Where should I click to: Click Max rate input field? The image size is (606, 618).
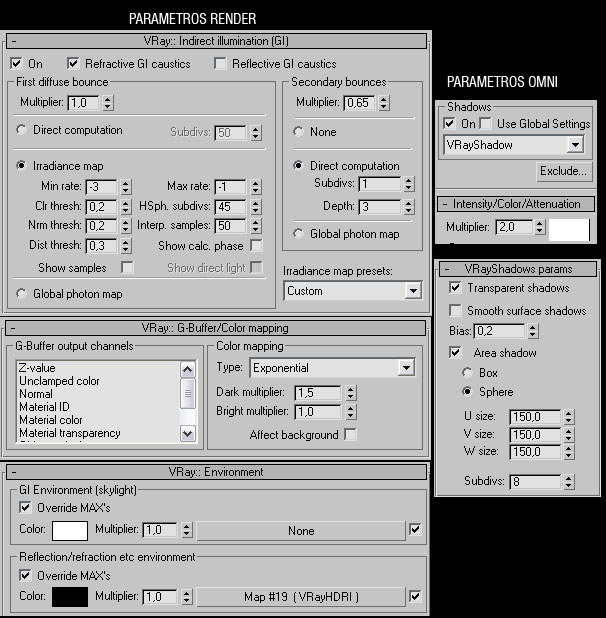231,186
